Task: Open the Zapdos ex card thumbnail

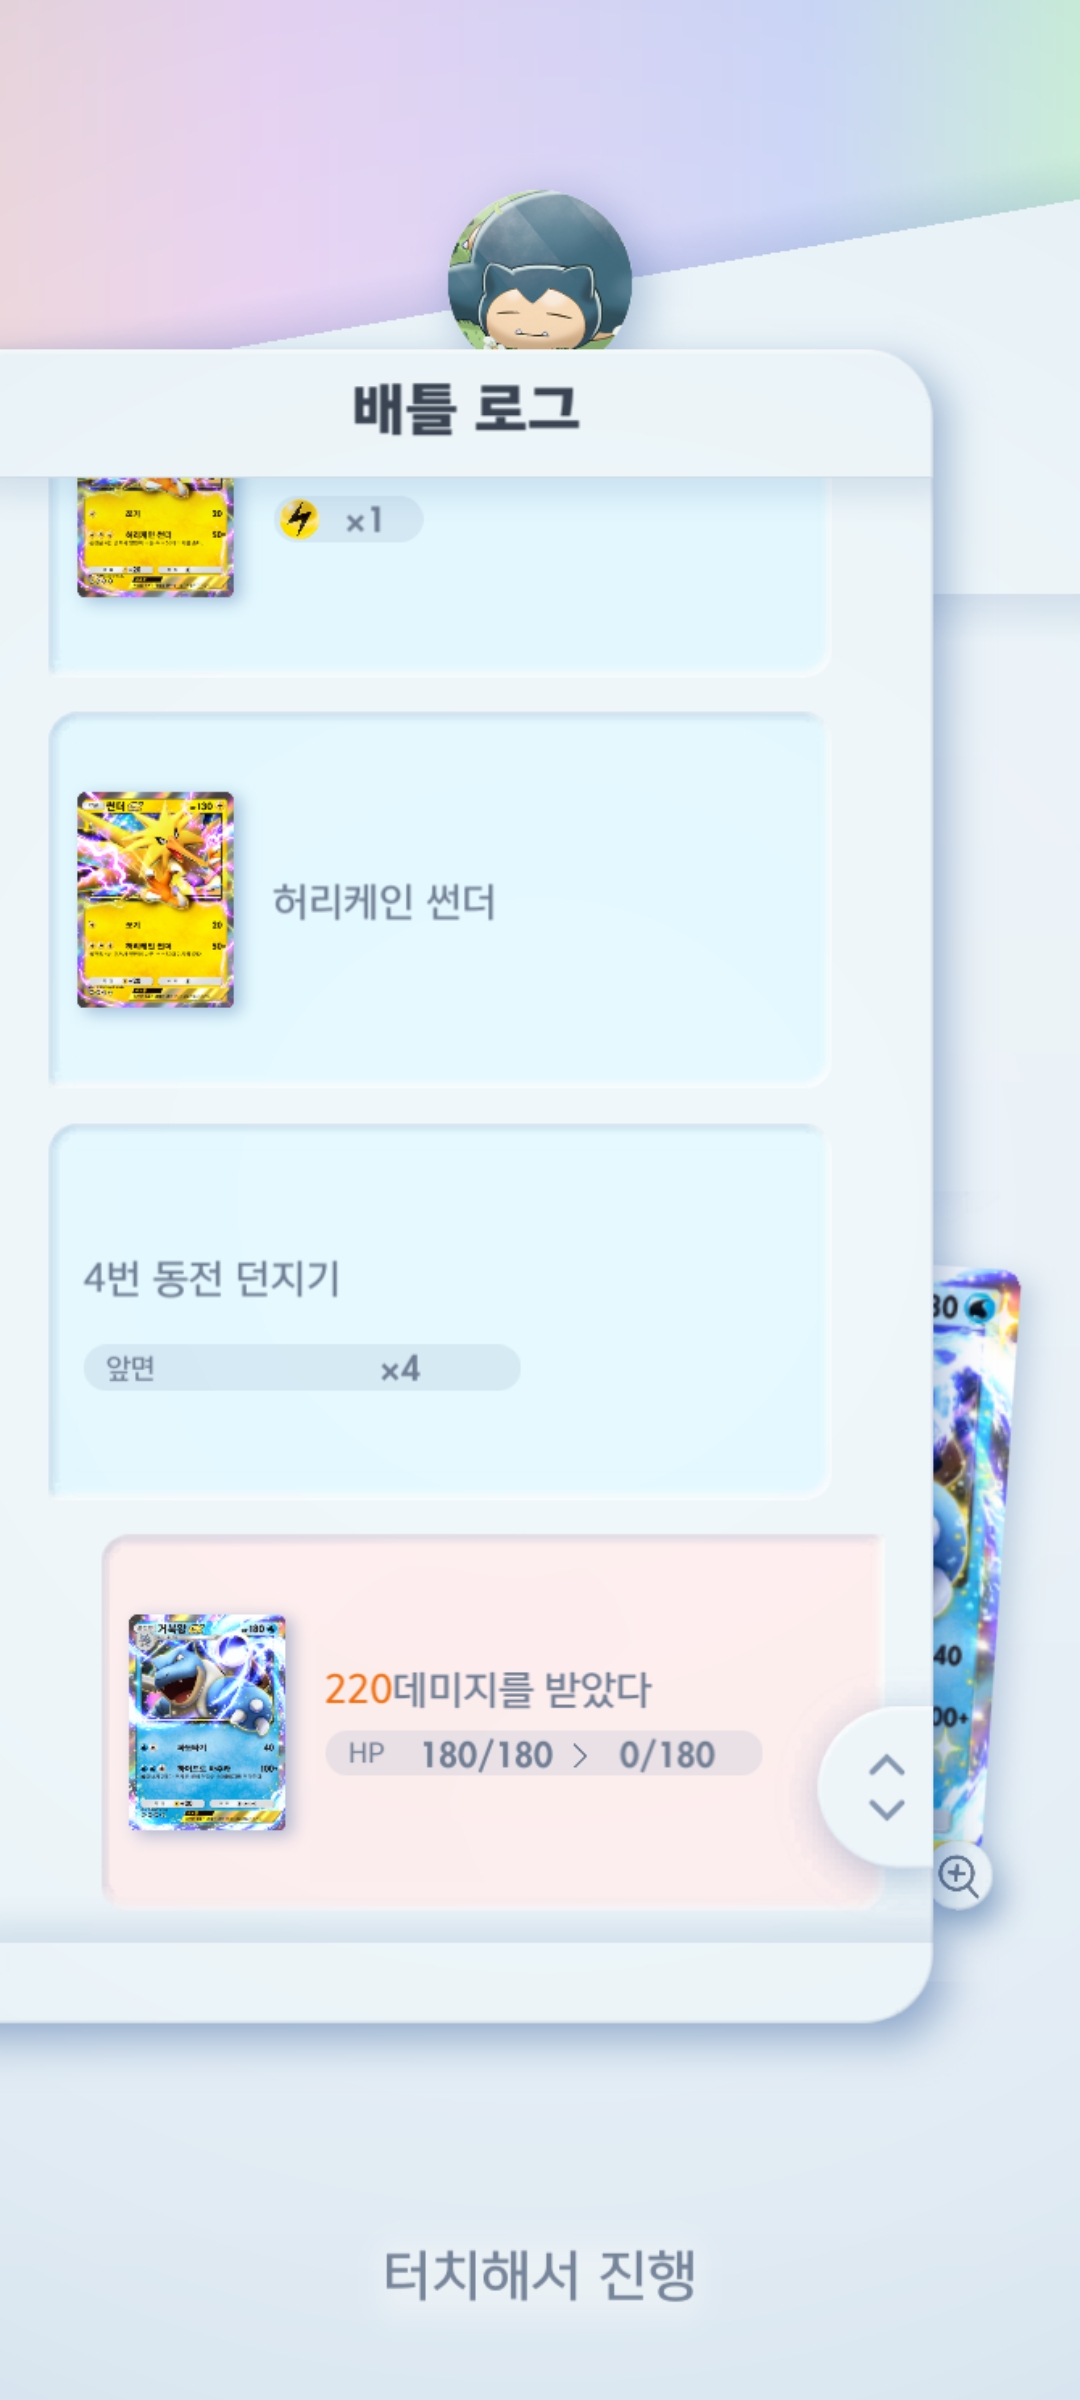Action: pos(155,899)
